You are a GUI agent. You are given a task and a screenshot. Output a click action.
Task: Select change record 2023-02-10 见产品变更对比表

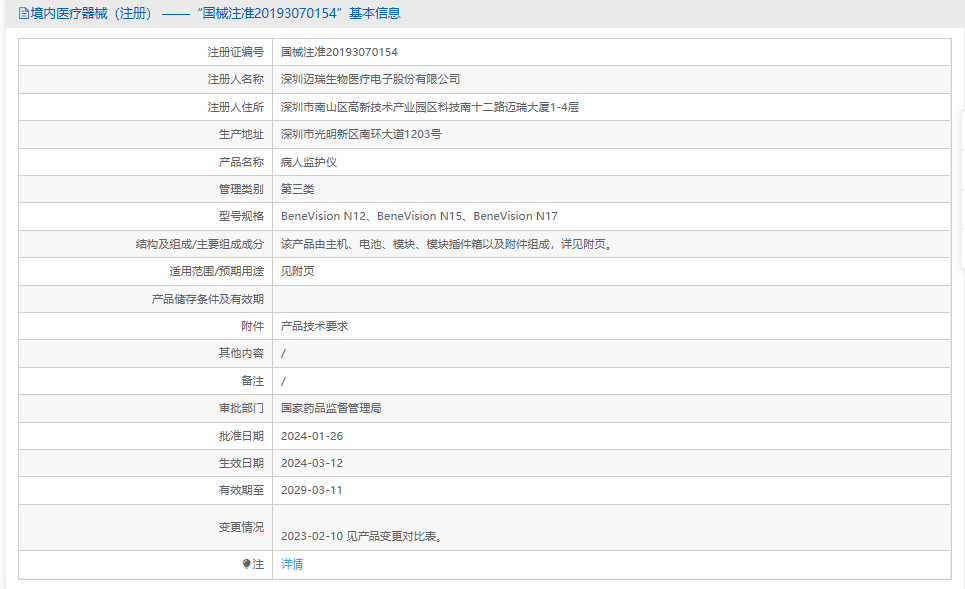(x=362, y=536)
